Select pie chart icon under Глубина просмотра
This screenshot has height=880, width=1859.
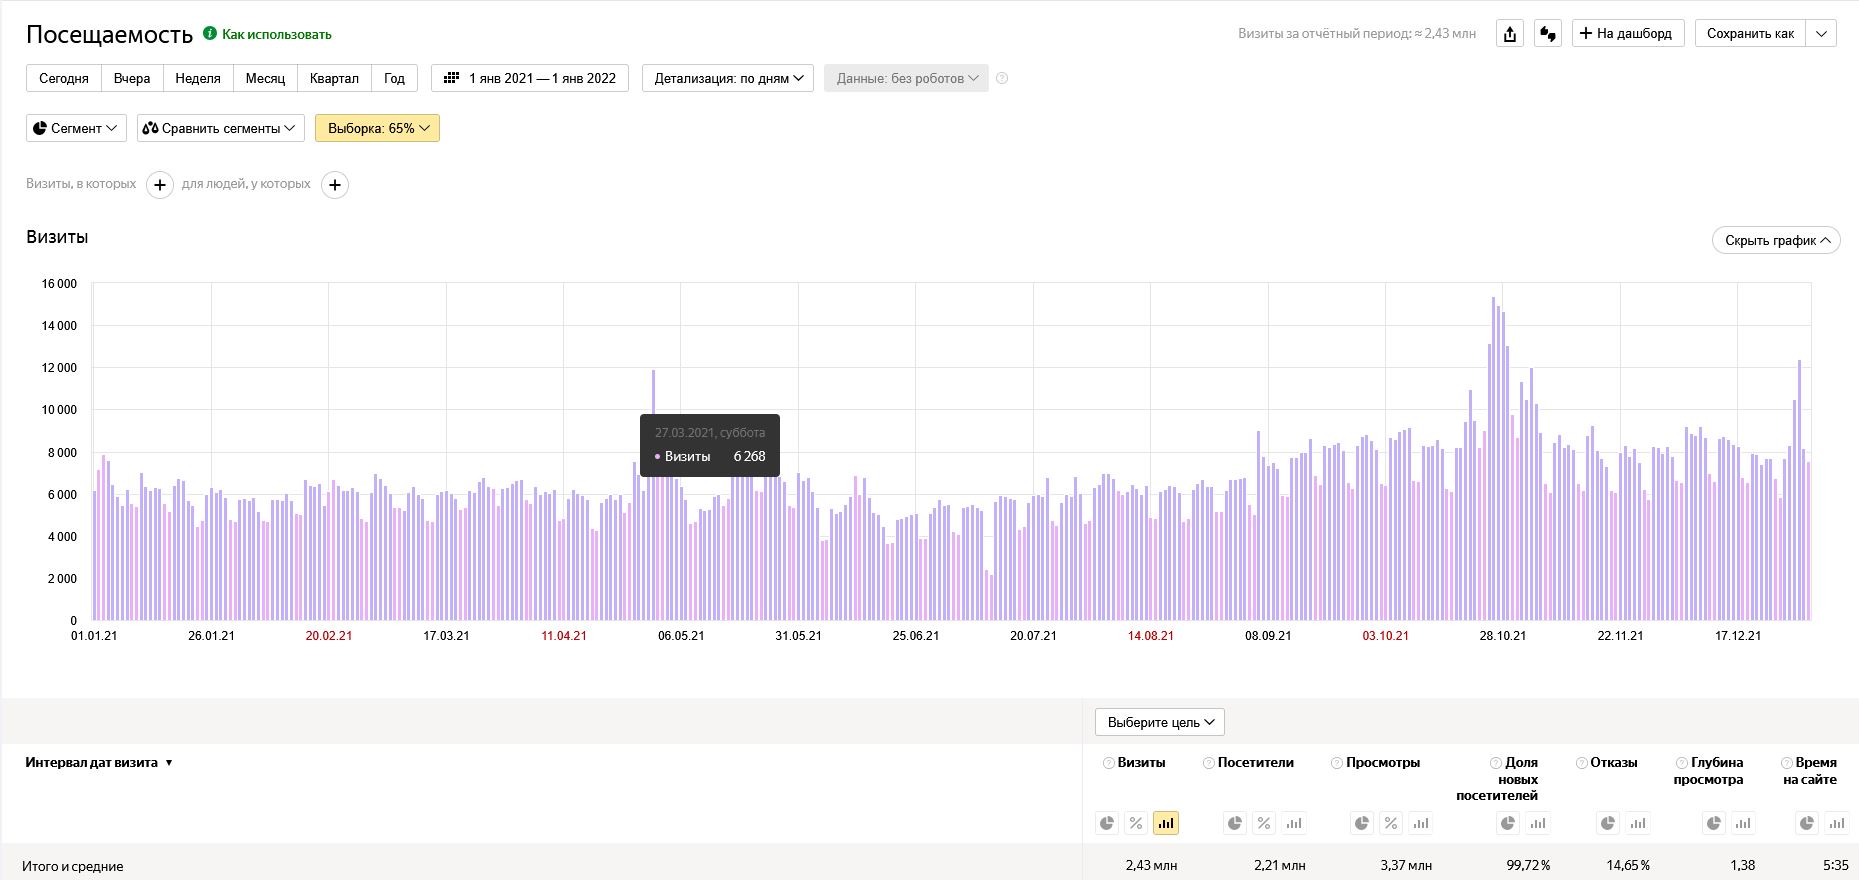pos(1714,823)
